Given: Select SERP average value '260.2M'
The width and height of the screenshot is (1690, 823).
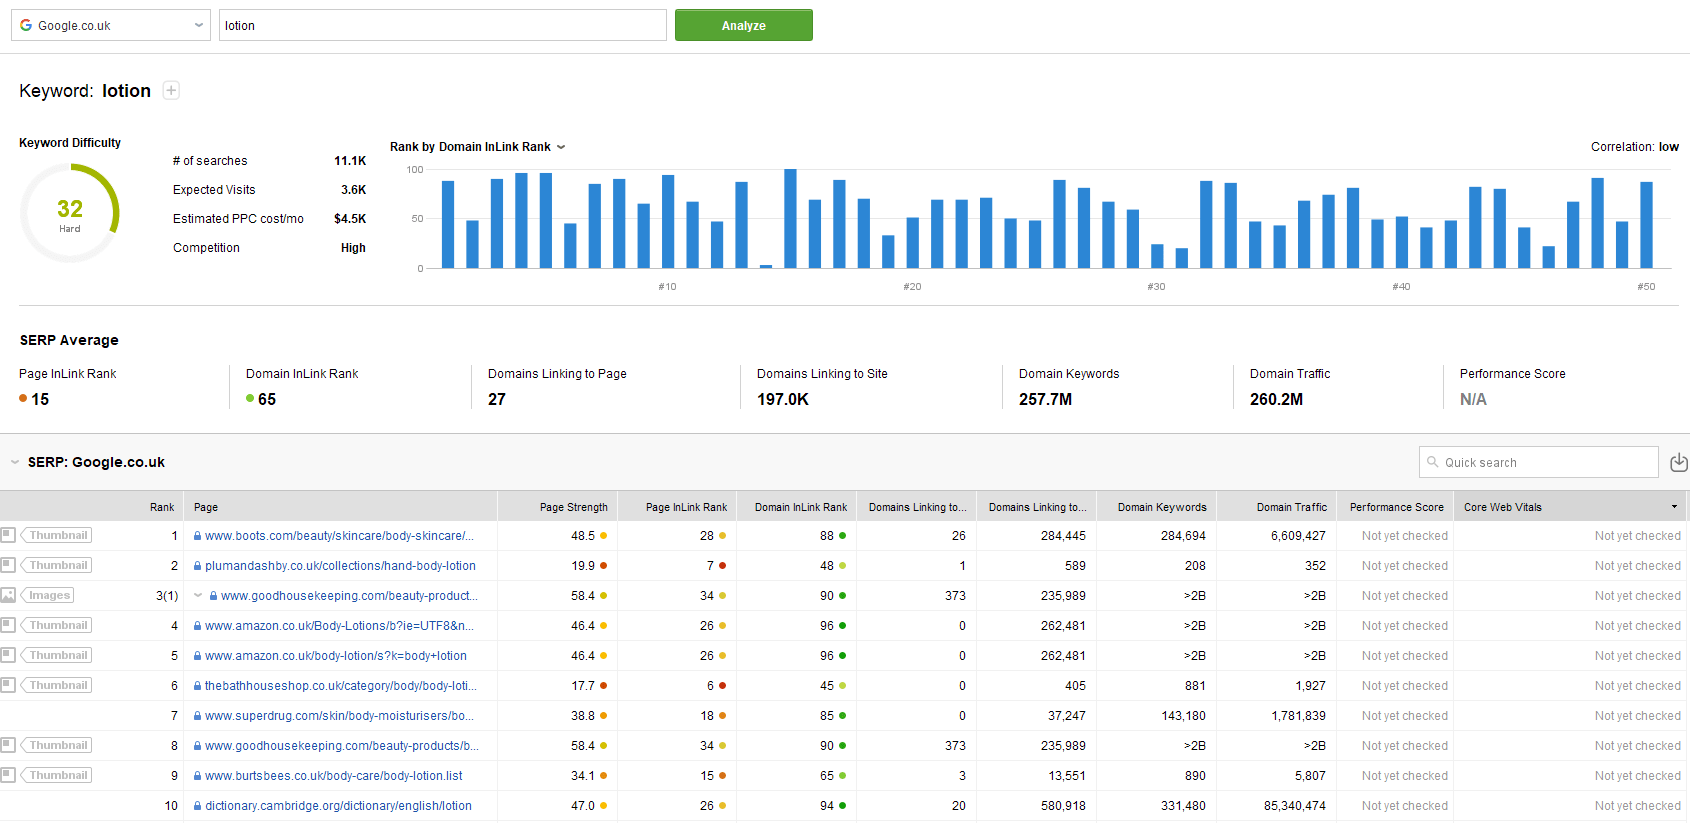Looking at the screenshot, I should tap(1276, 399).
